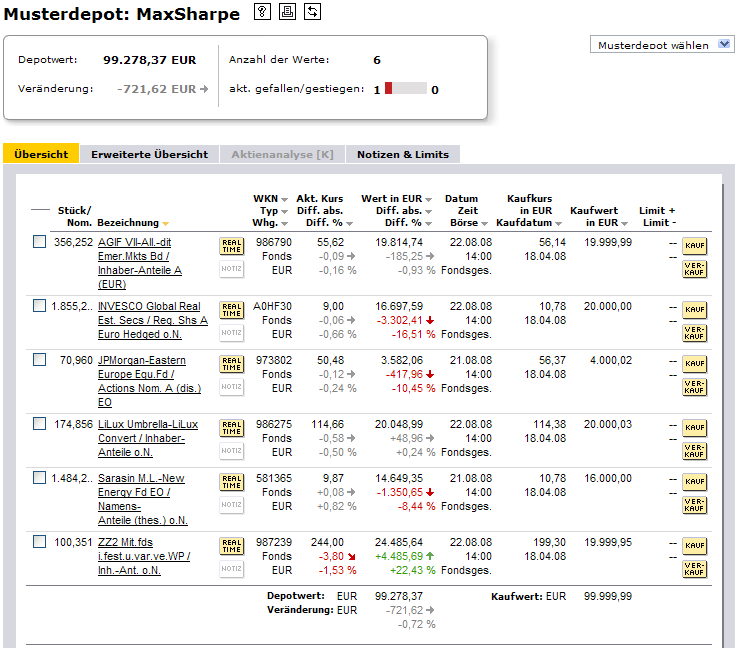Open Realtime quote for Sarasin New Energy fund

(x=231, y=482)
